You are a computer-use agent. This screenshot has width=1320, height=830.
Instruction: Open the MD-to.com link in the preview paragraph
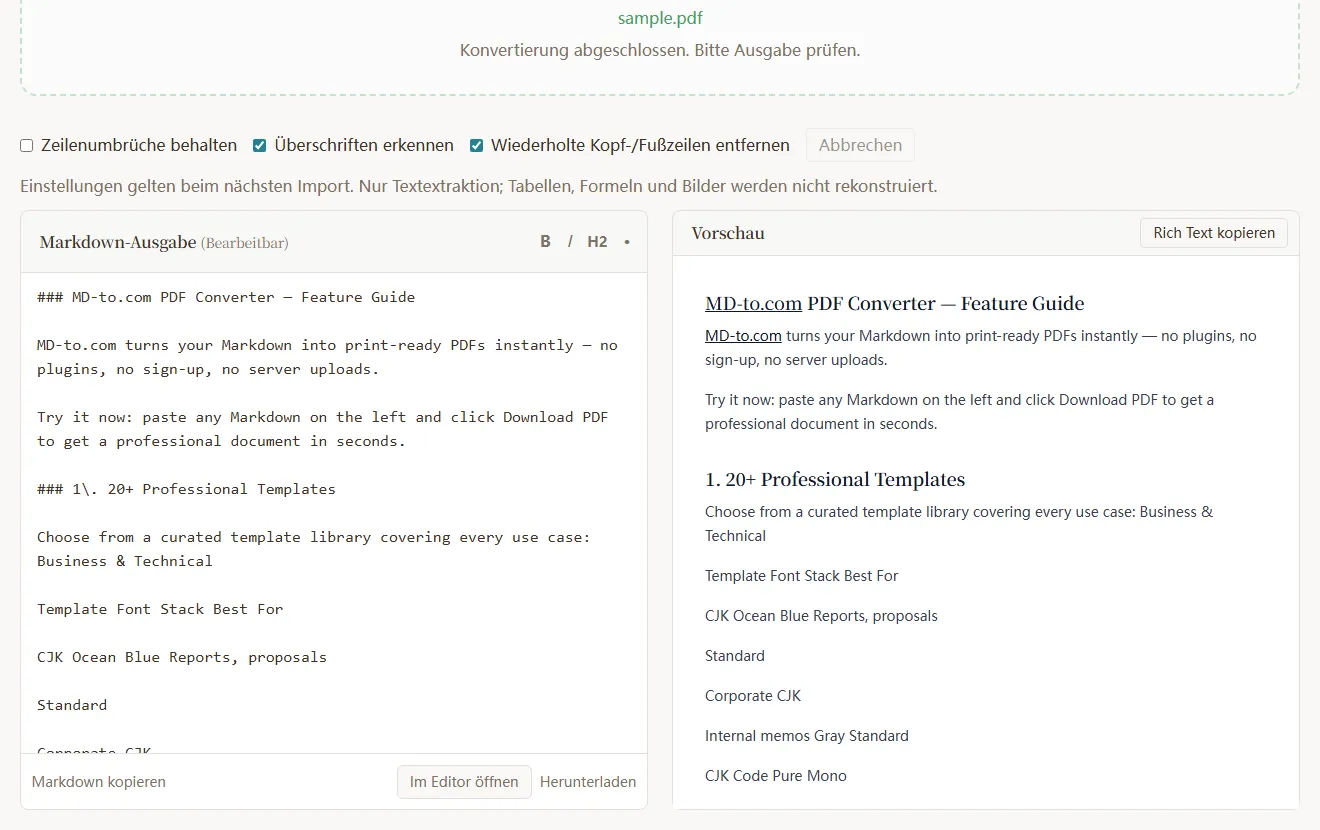pyautogui.click(x=743, y=336)
